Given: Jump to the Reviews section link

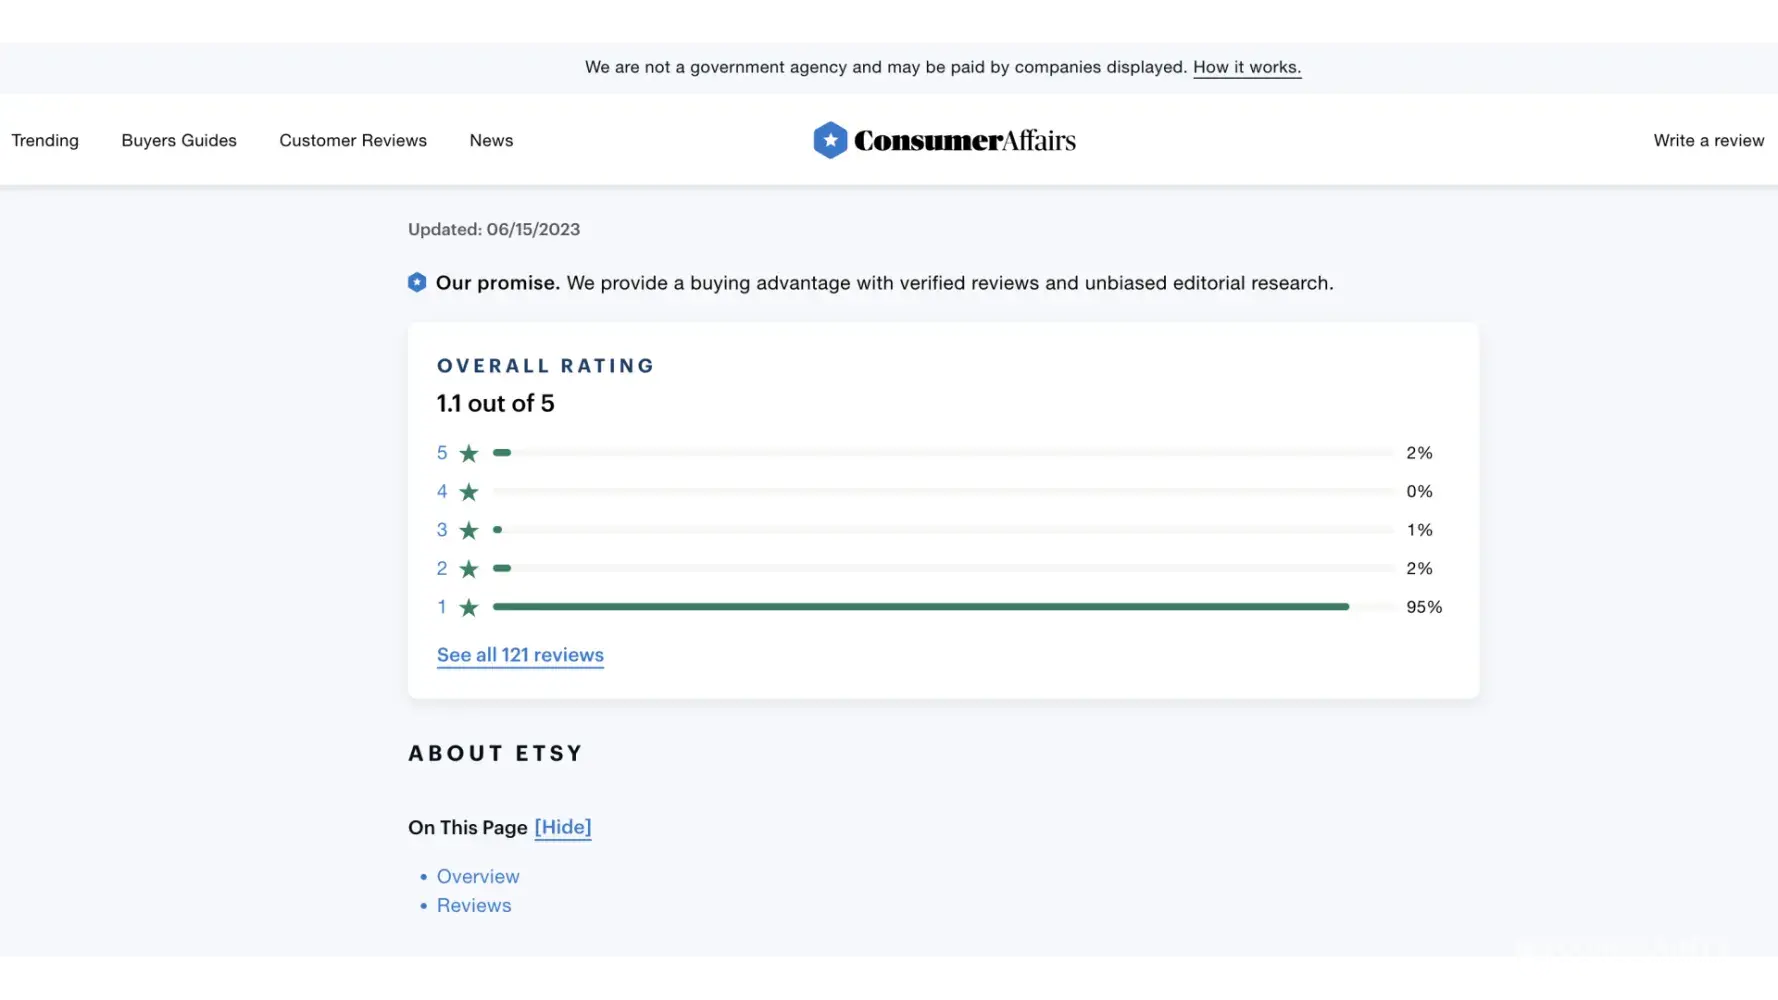Looking at the screenshot, I should [x=474, y=906].
